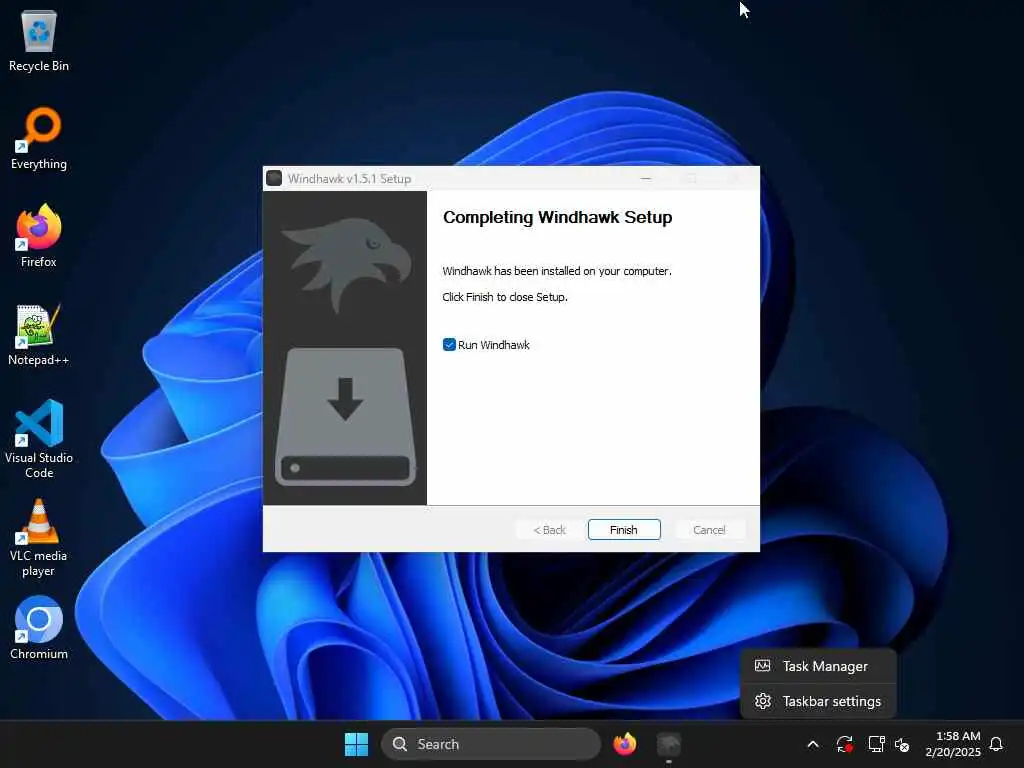This screenshot has height=768, width=1024.
Task: Click the Windhawk icon in setup title bar
Action: pyautogui.click(x=274, y=178)
